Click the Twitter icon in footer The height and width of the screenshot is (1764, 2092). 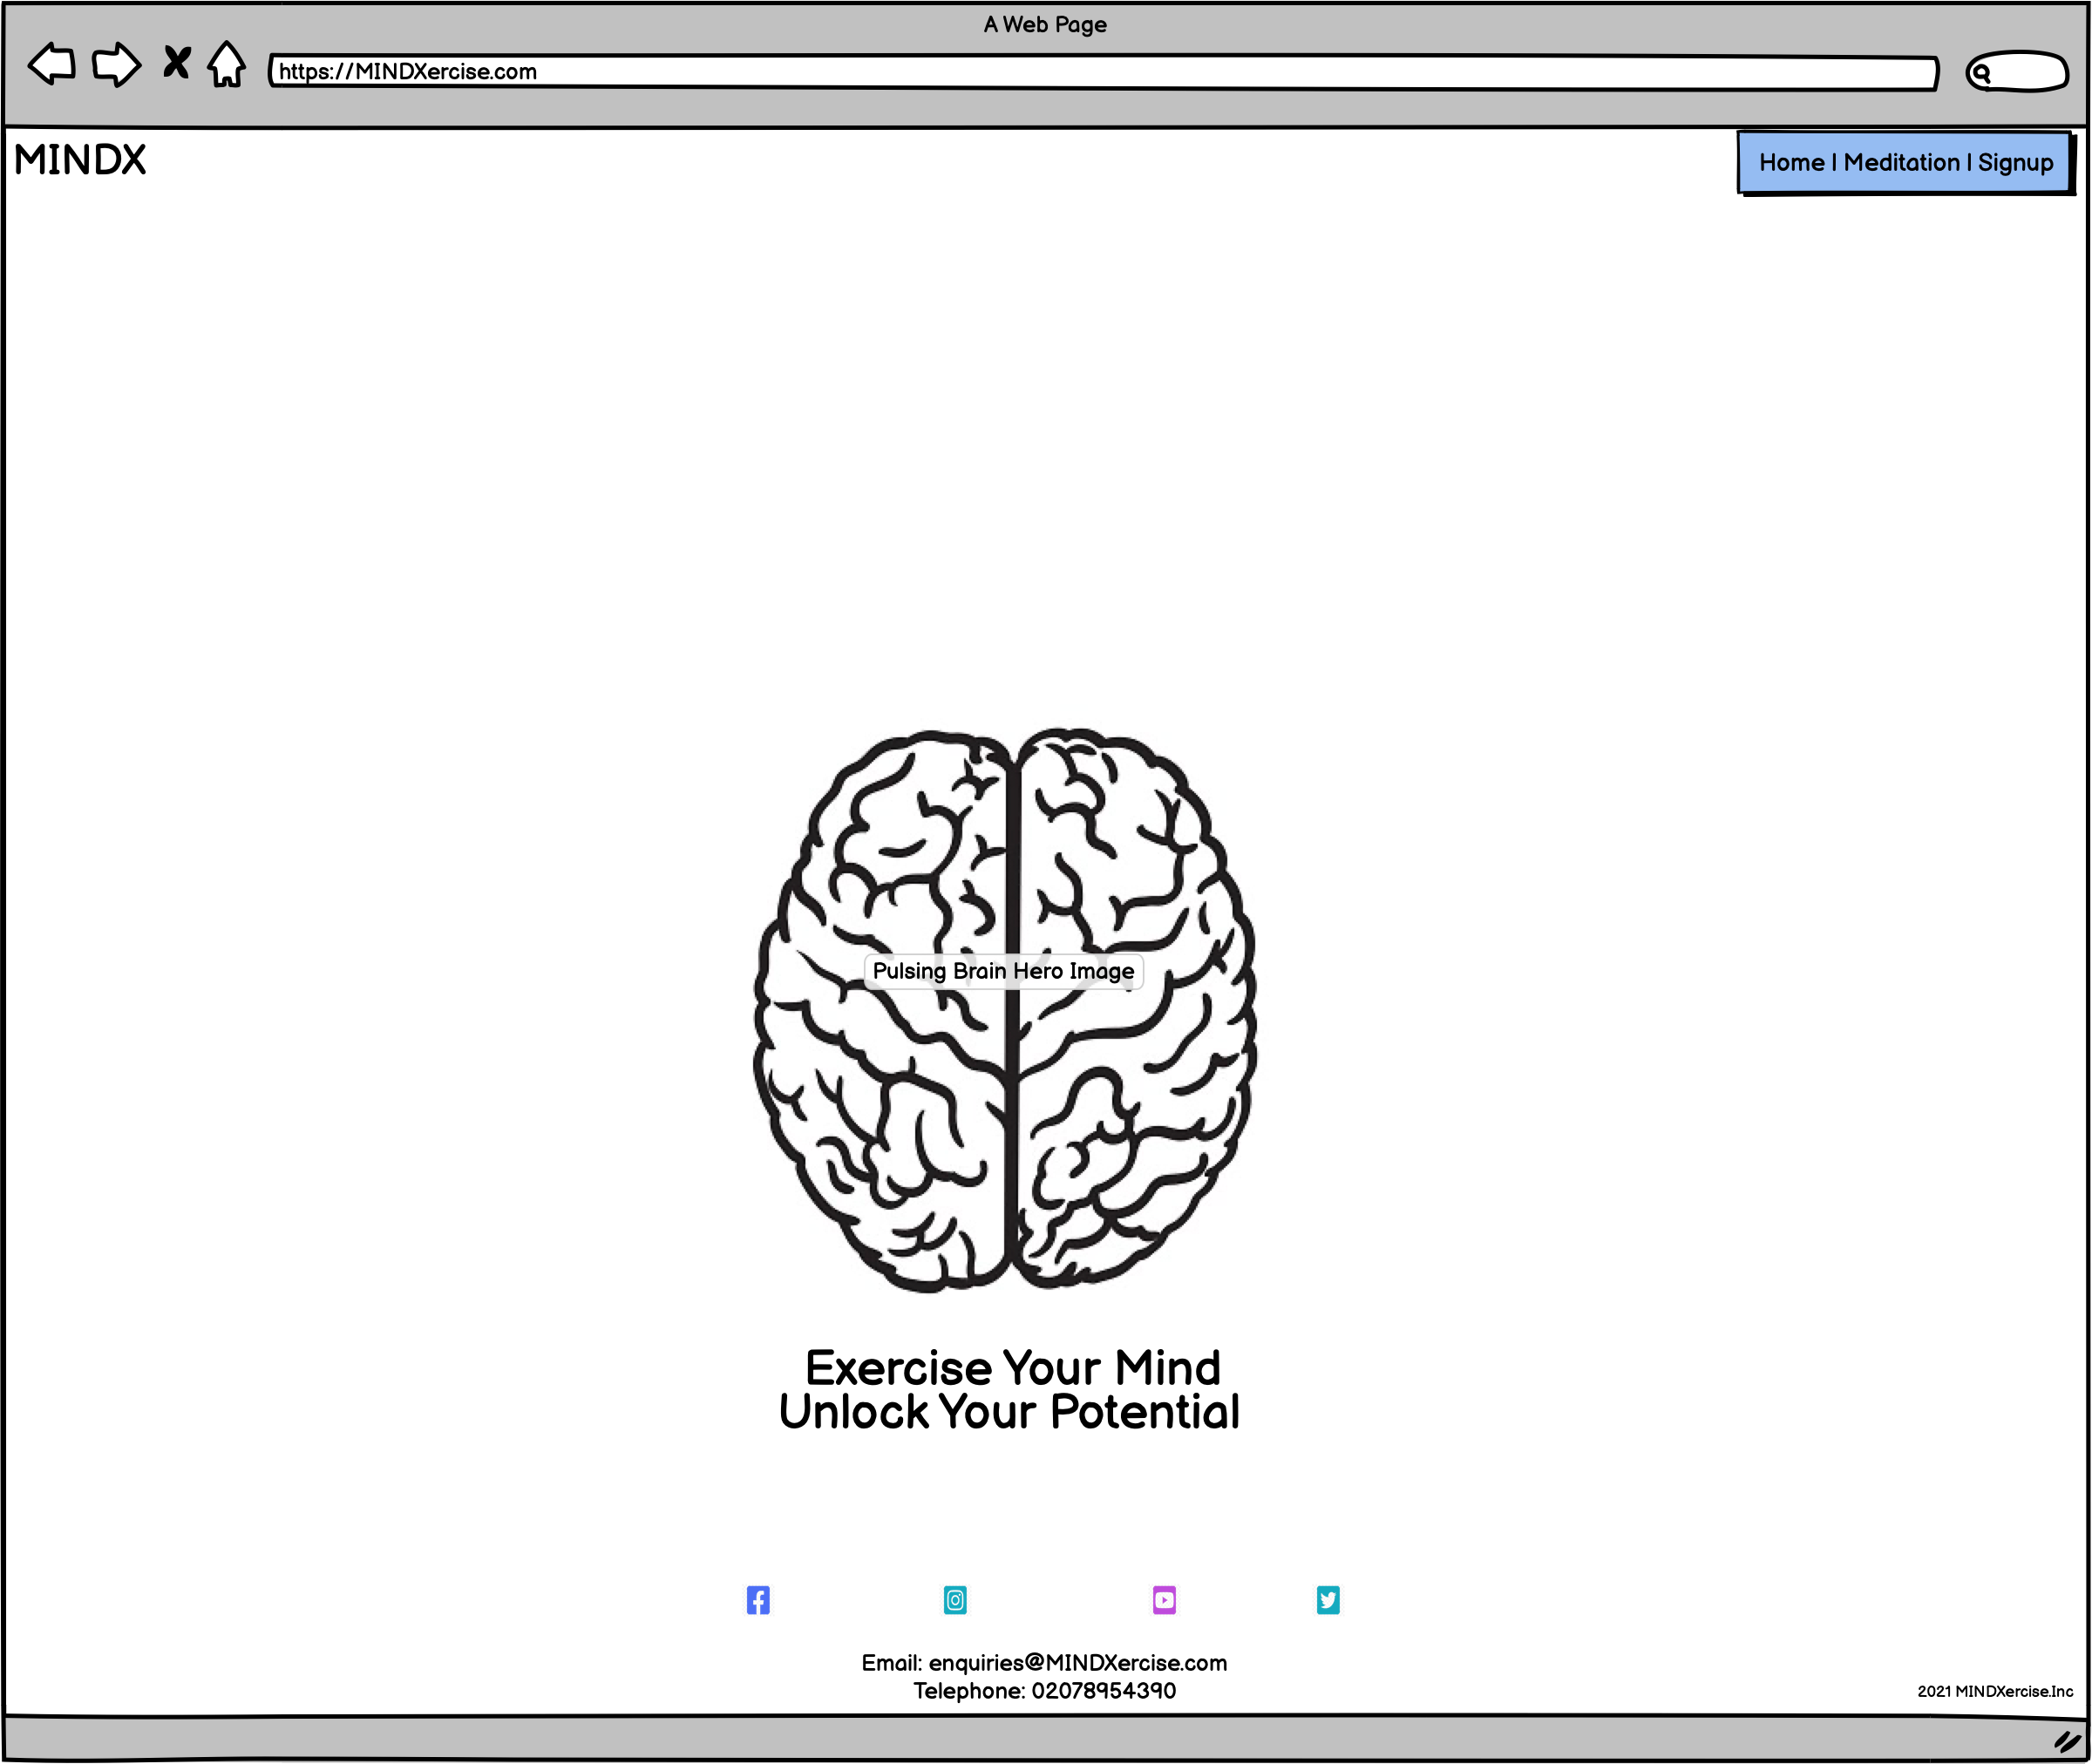[1328, 1596]
